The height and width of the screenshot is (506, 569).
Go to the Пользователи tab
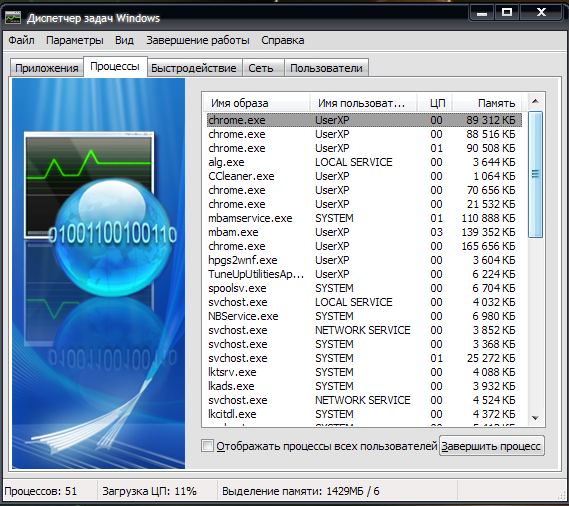tap(326, 68)
